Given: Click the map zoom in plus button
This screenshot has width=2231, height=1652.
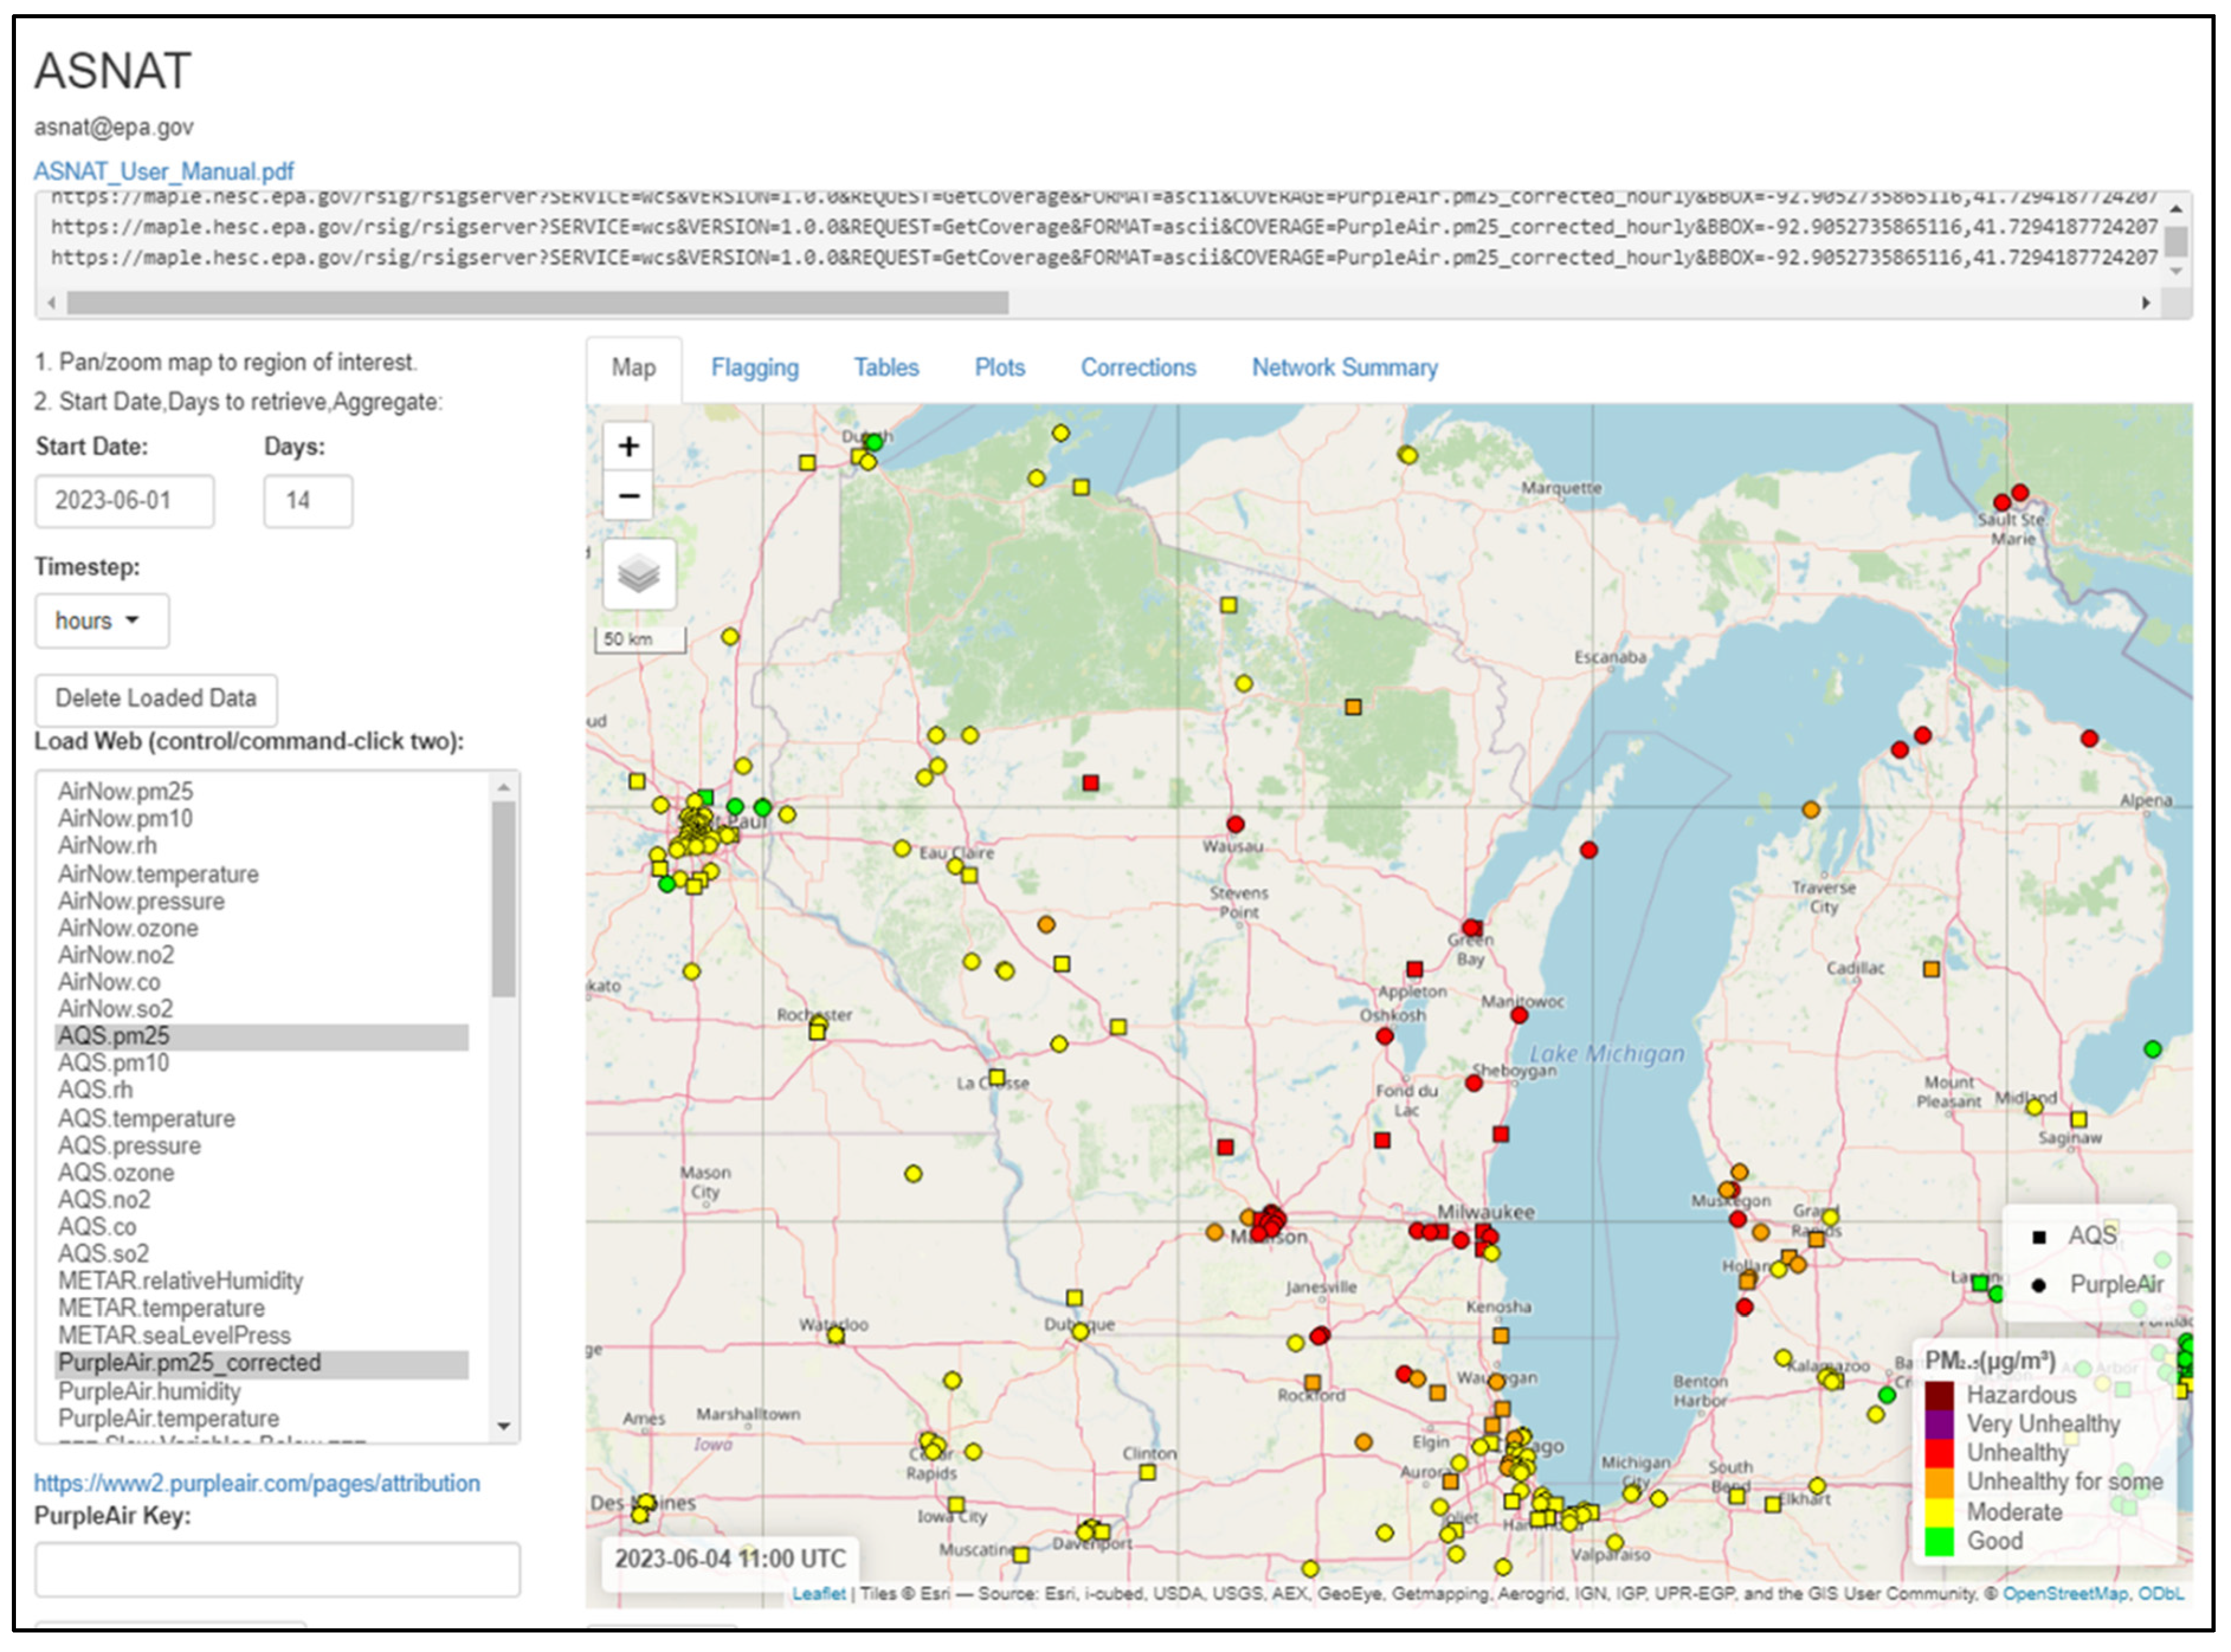Looking at the screenshot, I should click(628, 446).
